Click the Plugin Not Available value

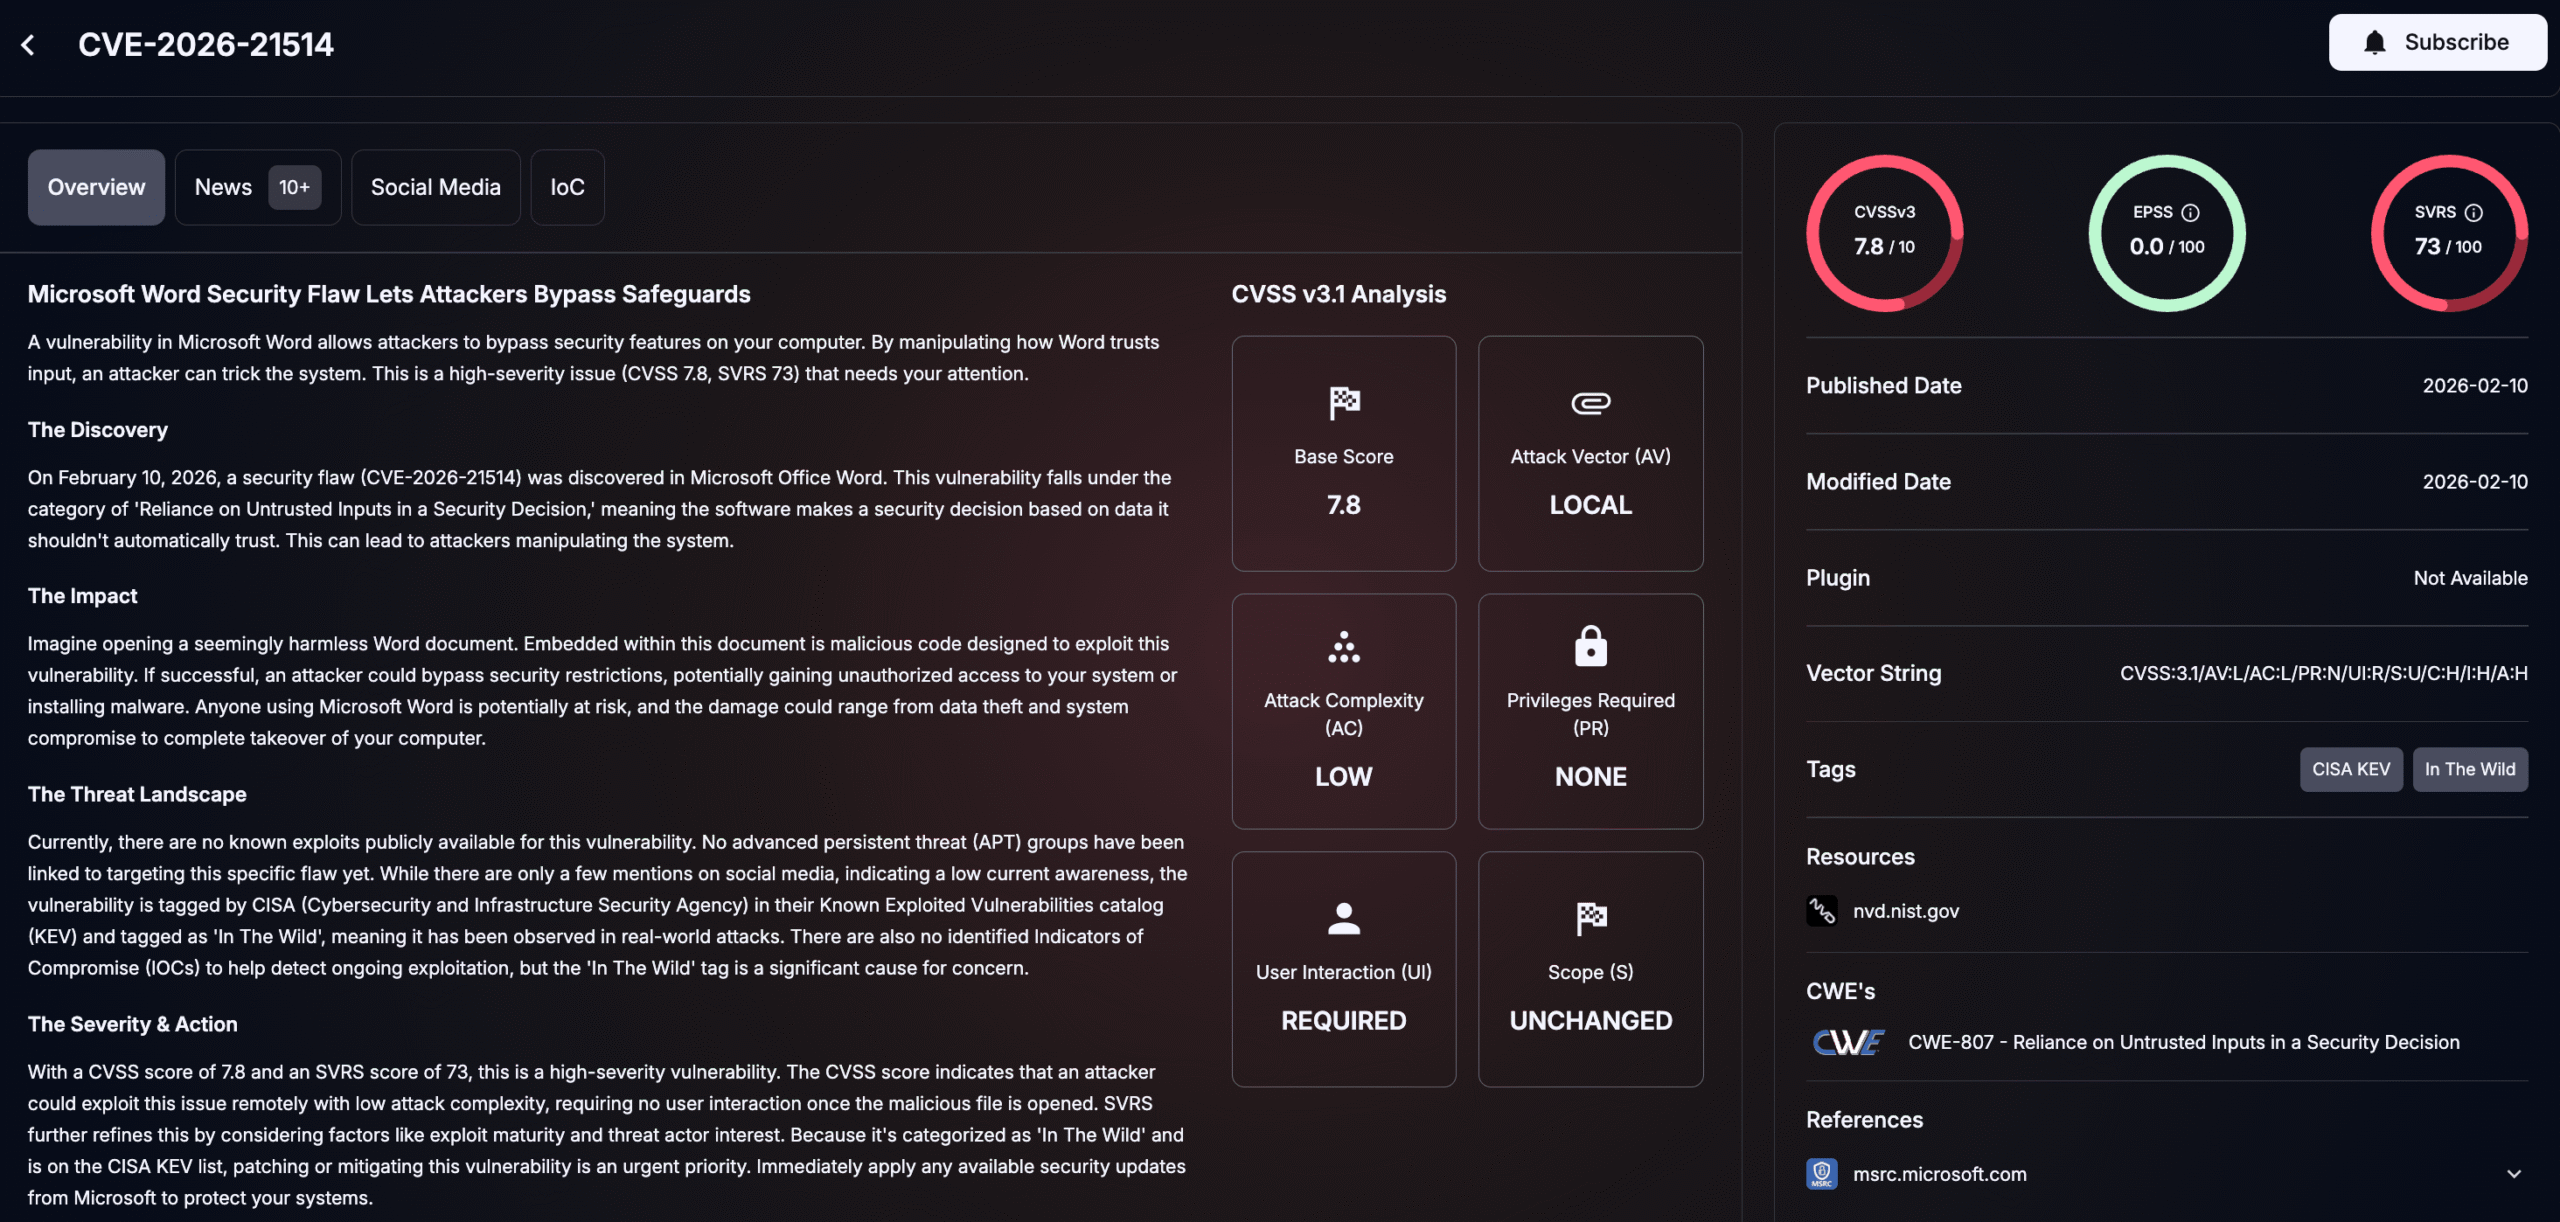tap(2470, 577)
